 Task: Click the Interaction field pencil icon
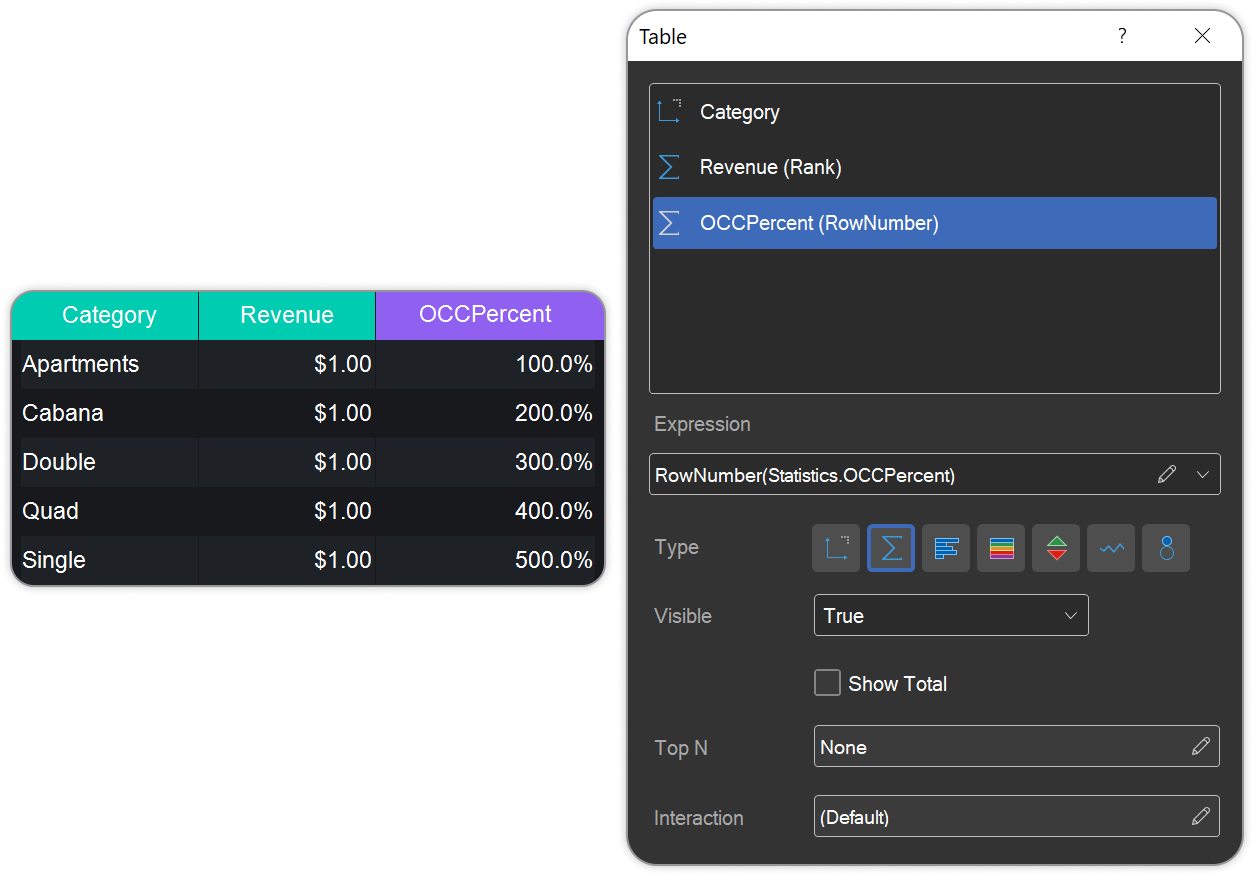tap(1201, 816)
